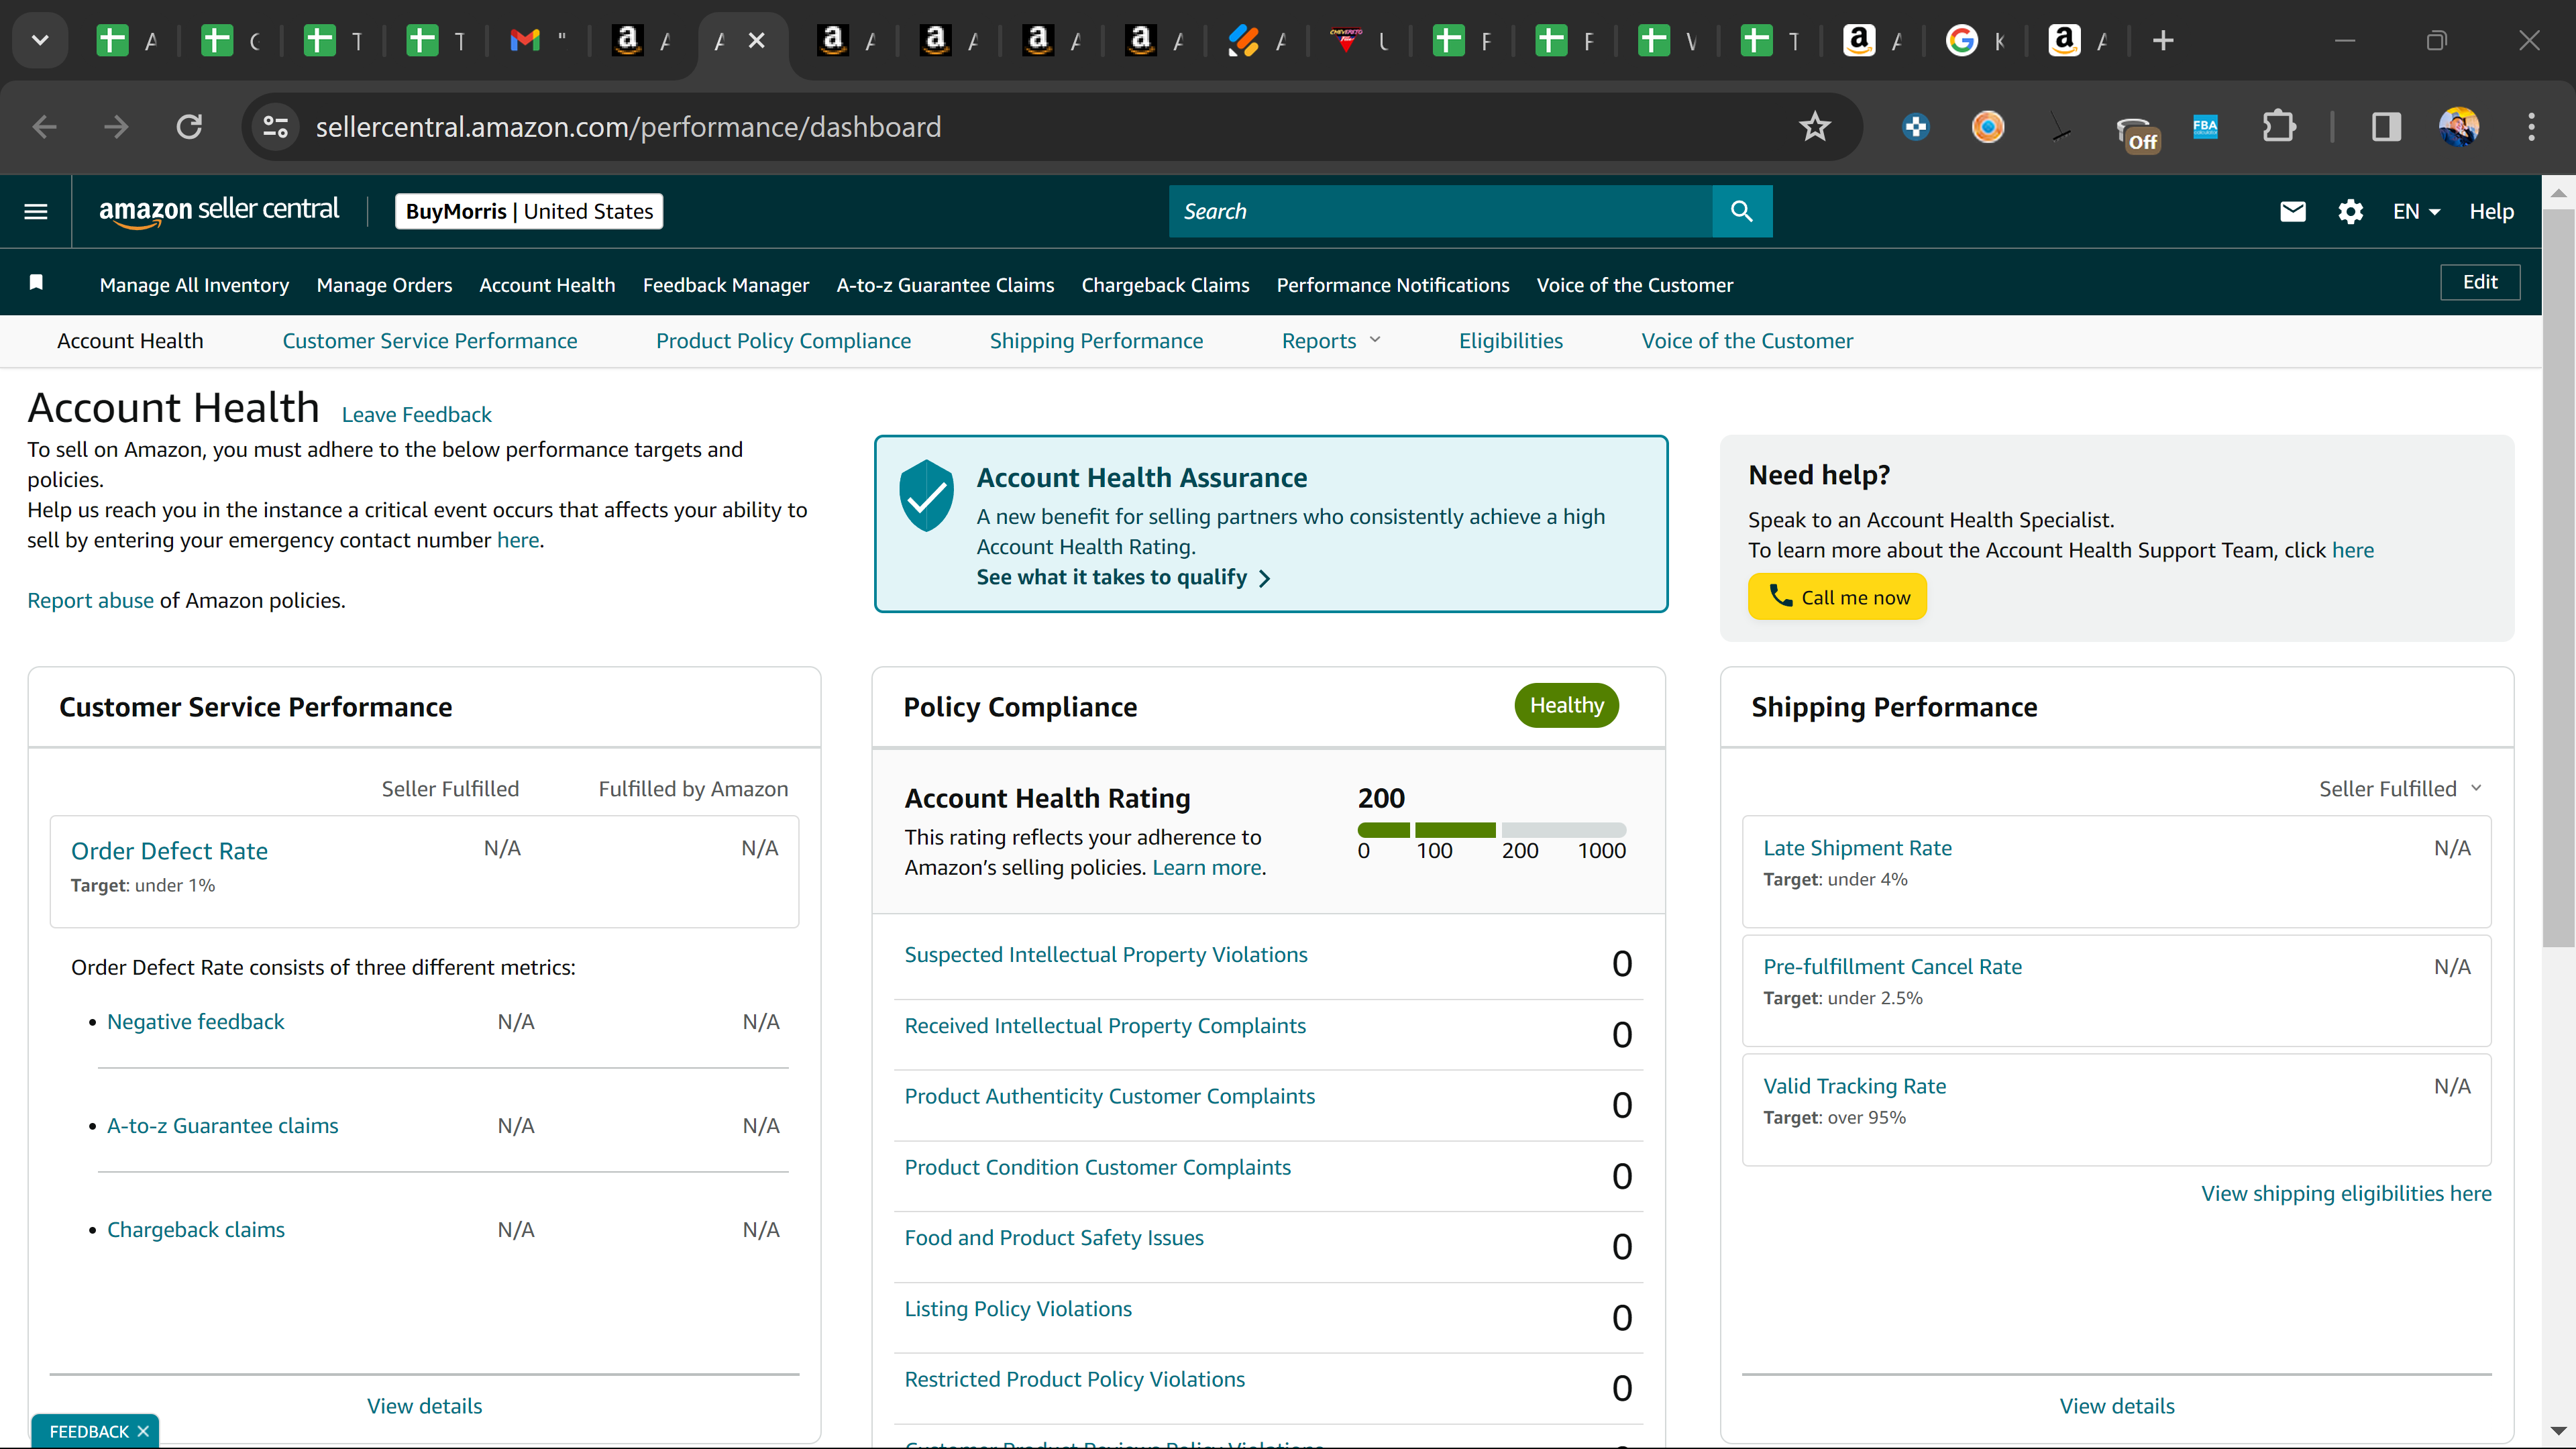Select the Eligibilities tab
This screenshot has width=2576, height=1449.
coord(1510,341)
